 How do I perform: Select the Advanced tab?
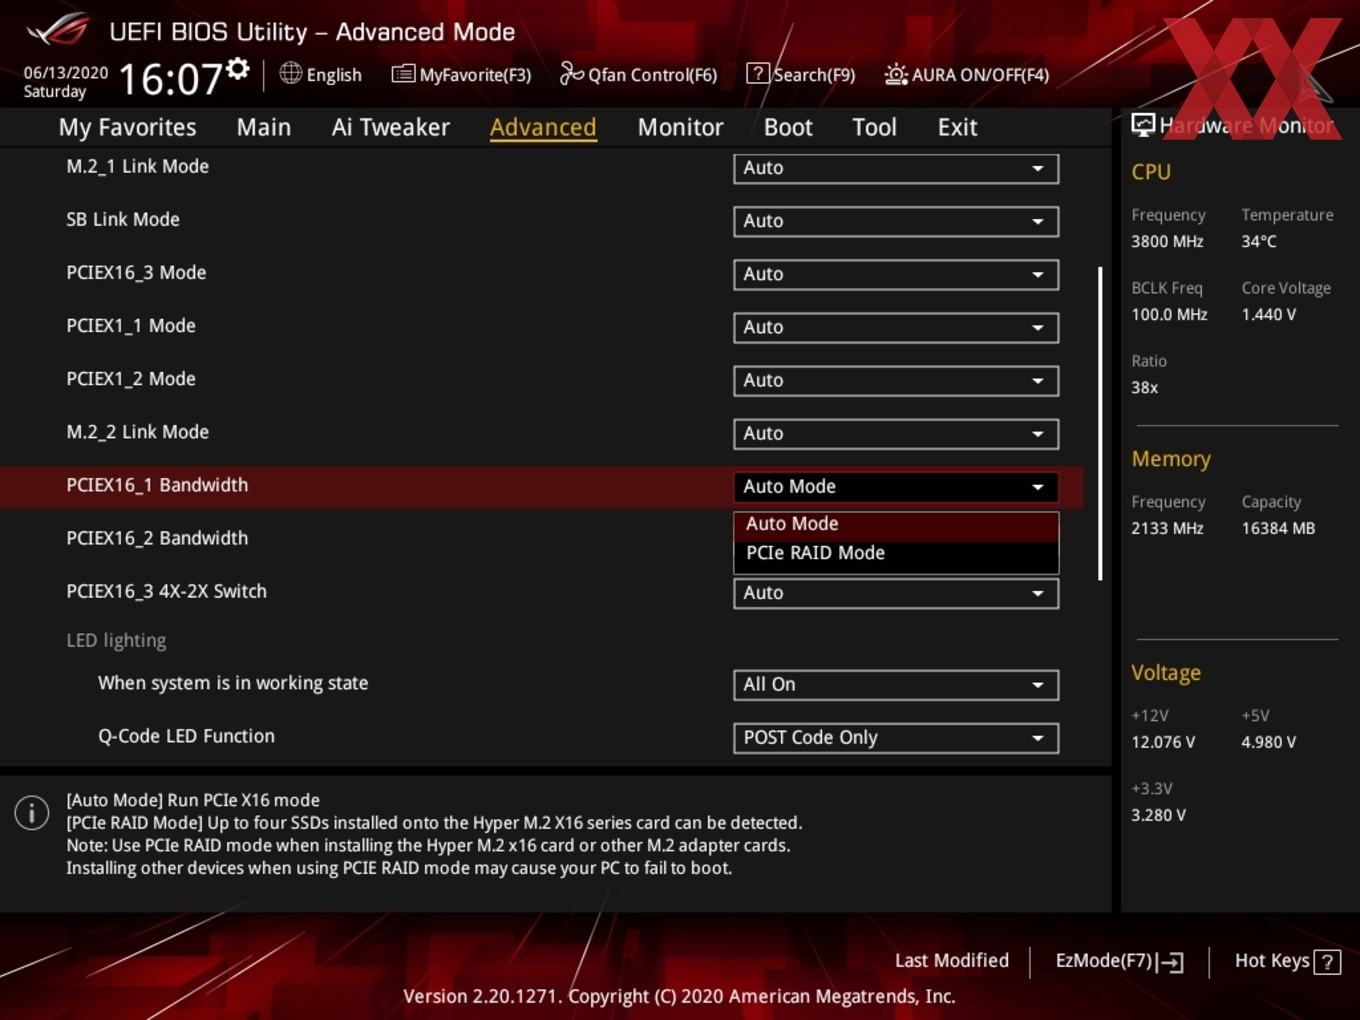pyautogui.click(x=543, y=127)
